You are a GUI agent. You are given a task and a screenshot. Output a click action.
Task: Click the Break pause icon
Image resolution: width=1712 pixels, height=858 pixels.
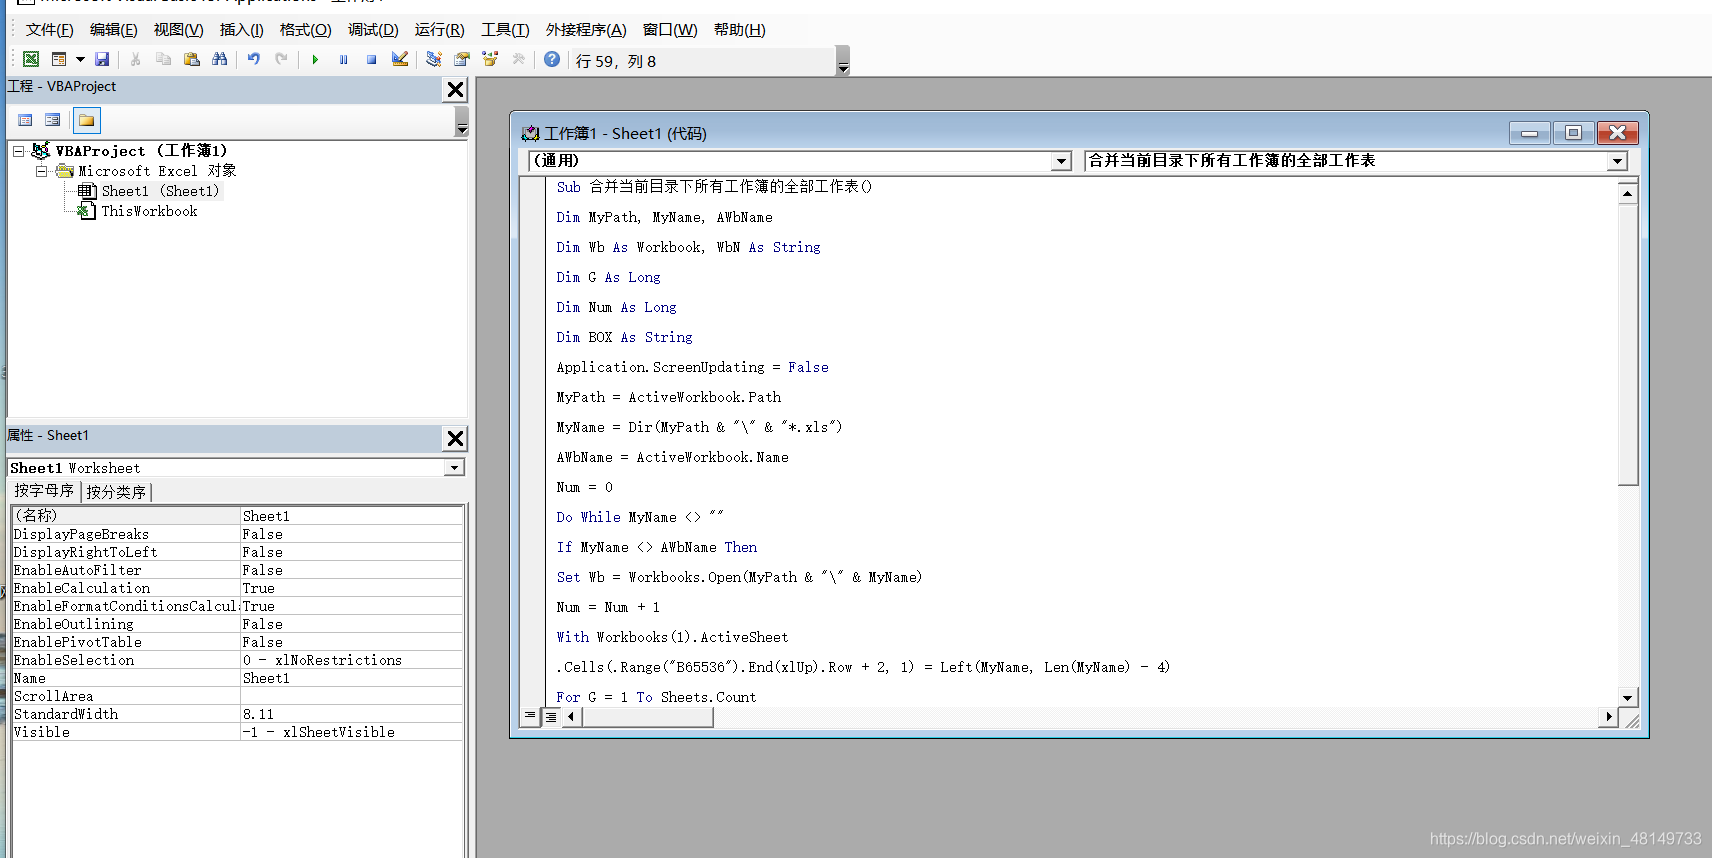(x=343, y=60)
